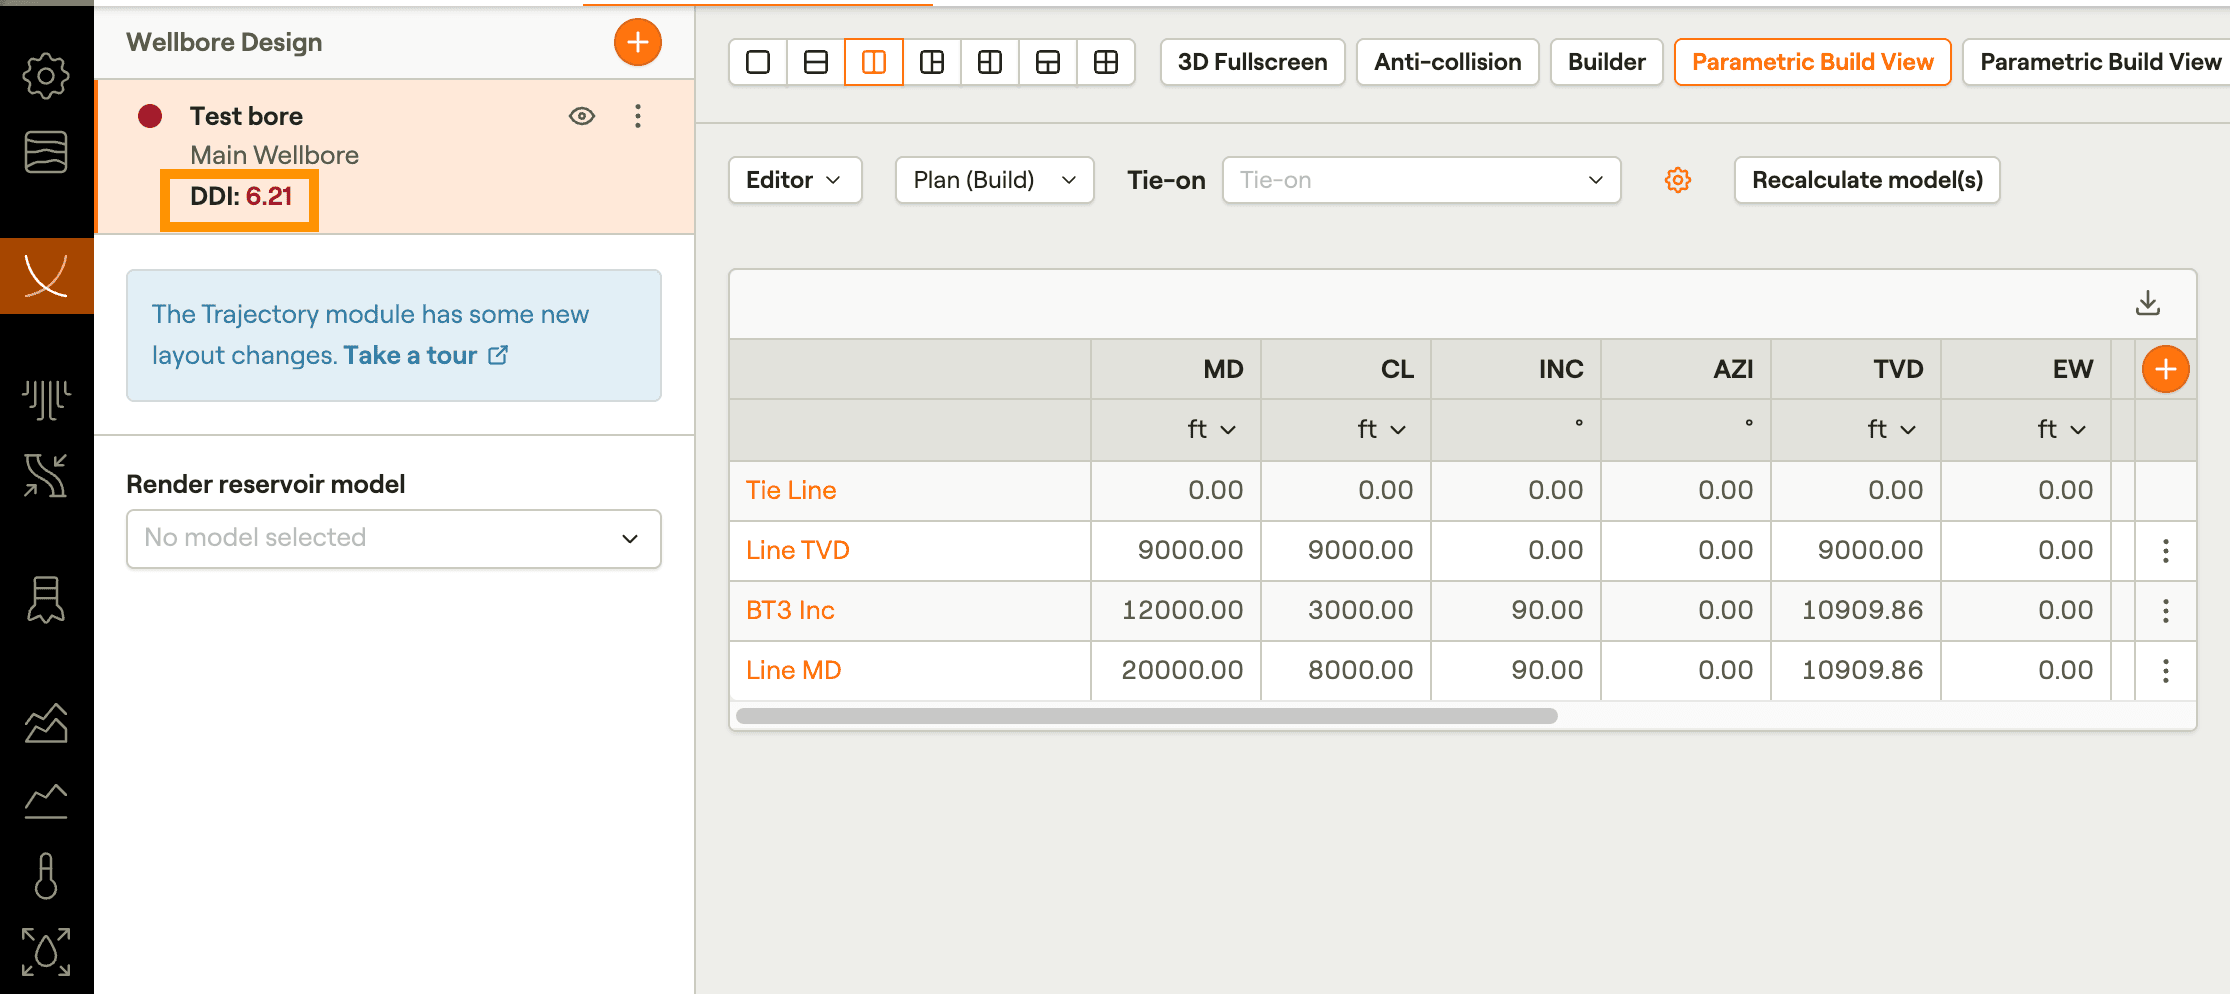Open Test bore three-dot options menu
This screenshot has width=2230, height=994.
[637, 116]
